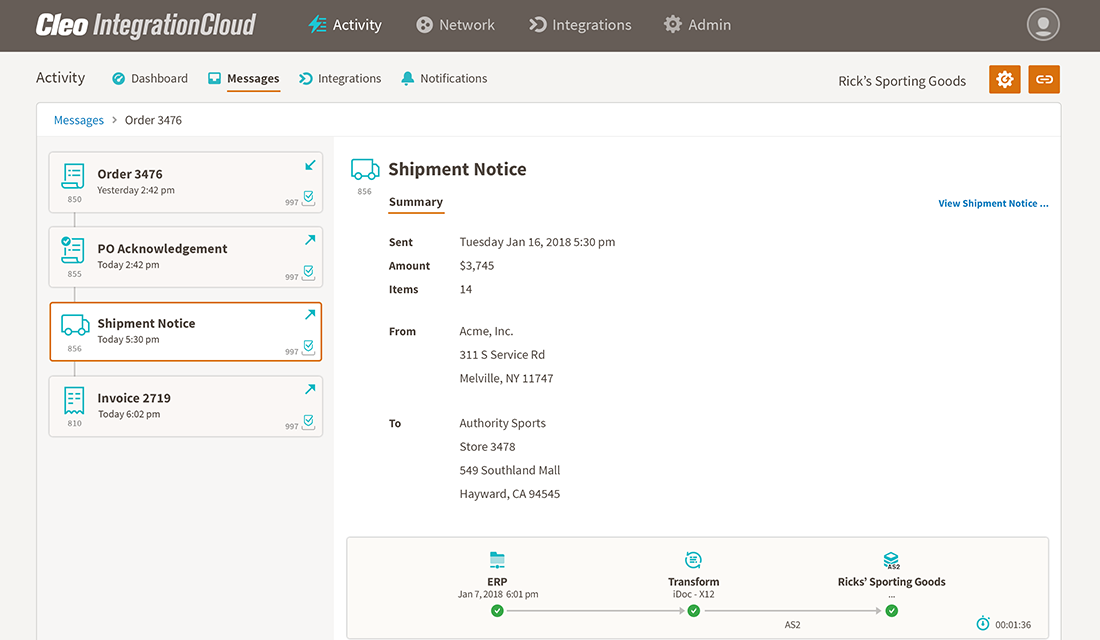
Task: Select the Summary tab
Action: (416, 202)
